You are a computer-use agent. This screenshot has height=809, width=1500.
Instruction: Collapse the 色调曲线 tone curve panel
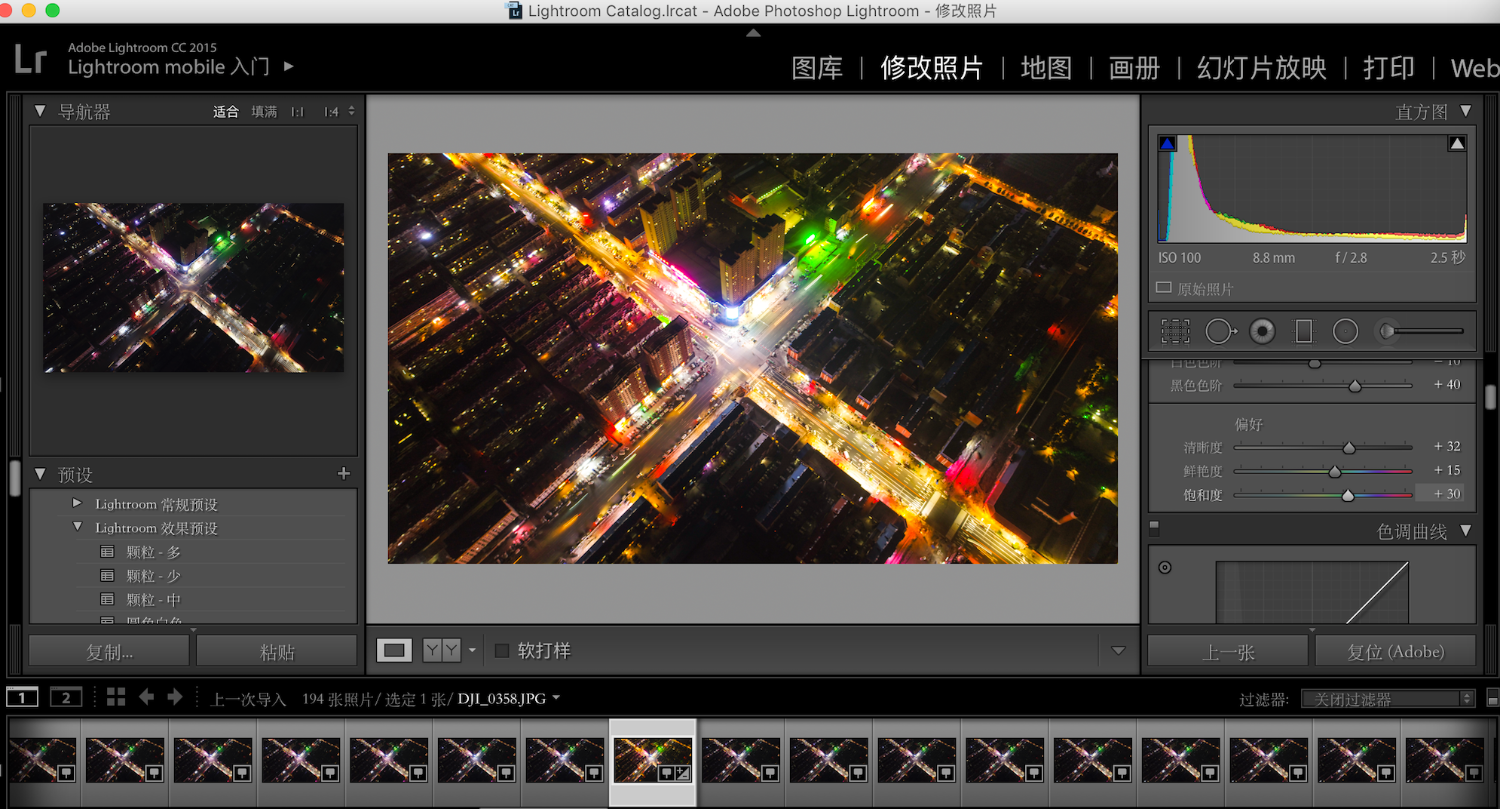pyautogui.click(x=1465, y=531)
